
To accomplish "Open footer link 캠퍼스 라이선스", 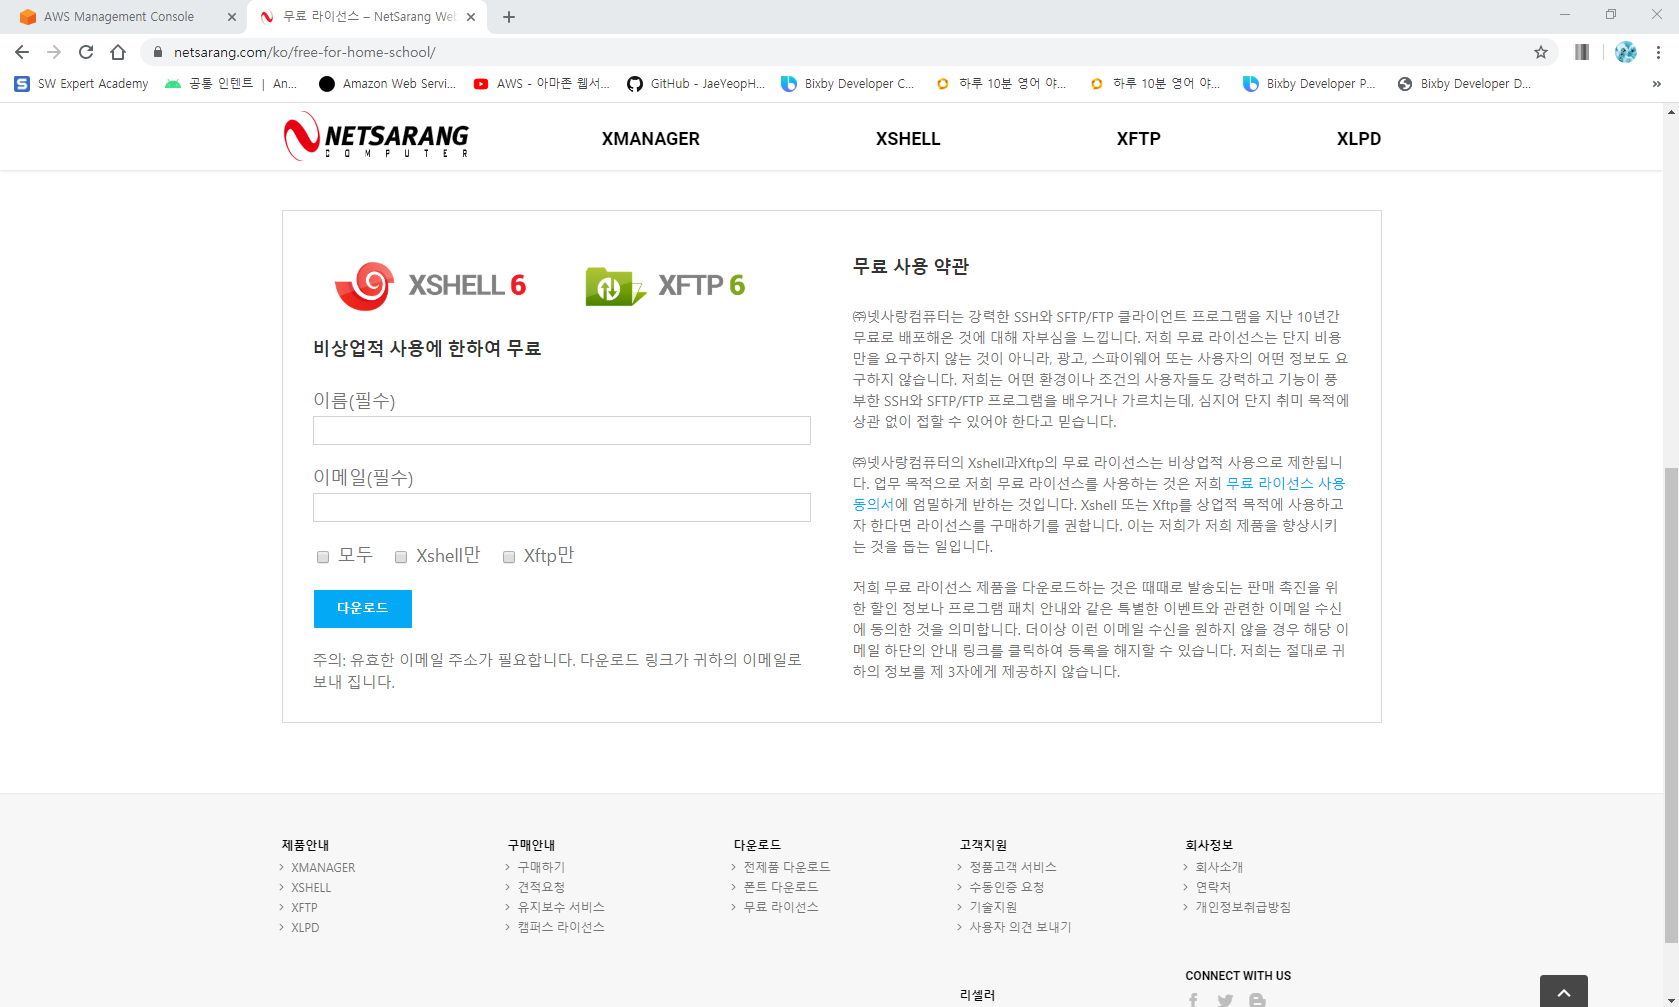I will point(561,927).
